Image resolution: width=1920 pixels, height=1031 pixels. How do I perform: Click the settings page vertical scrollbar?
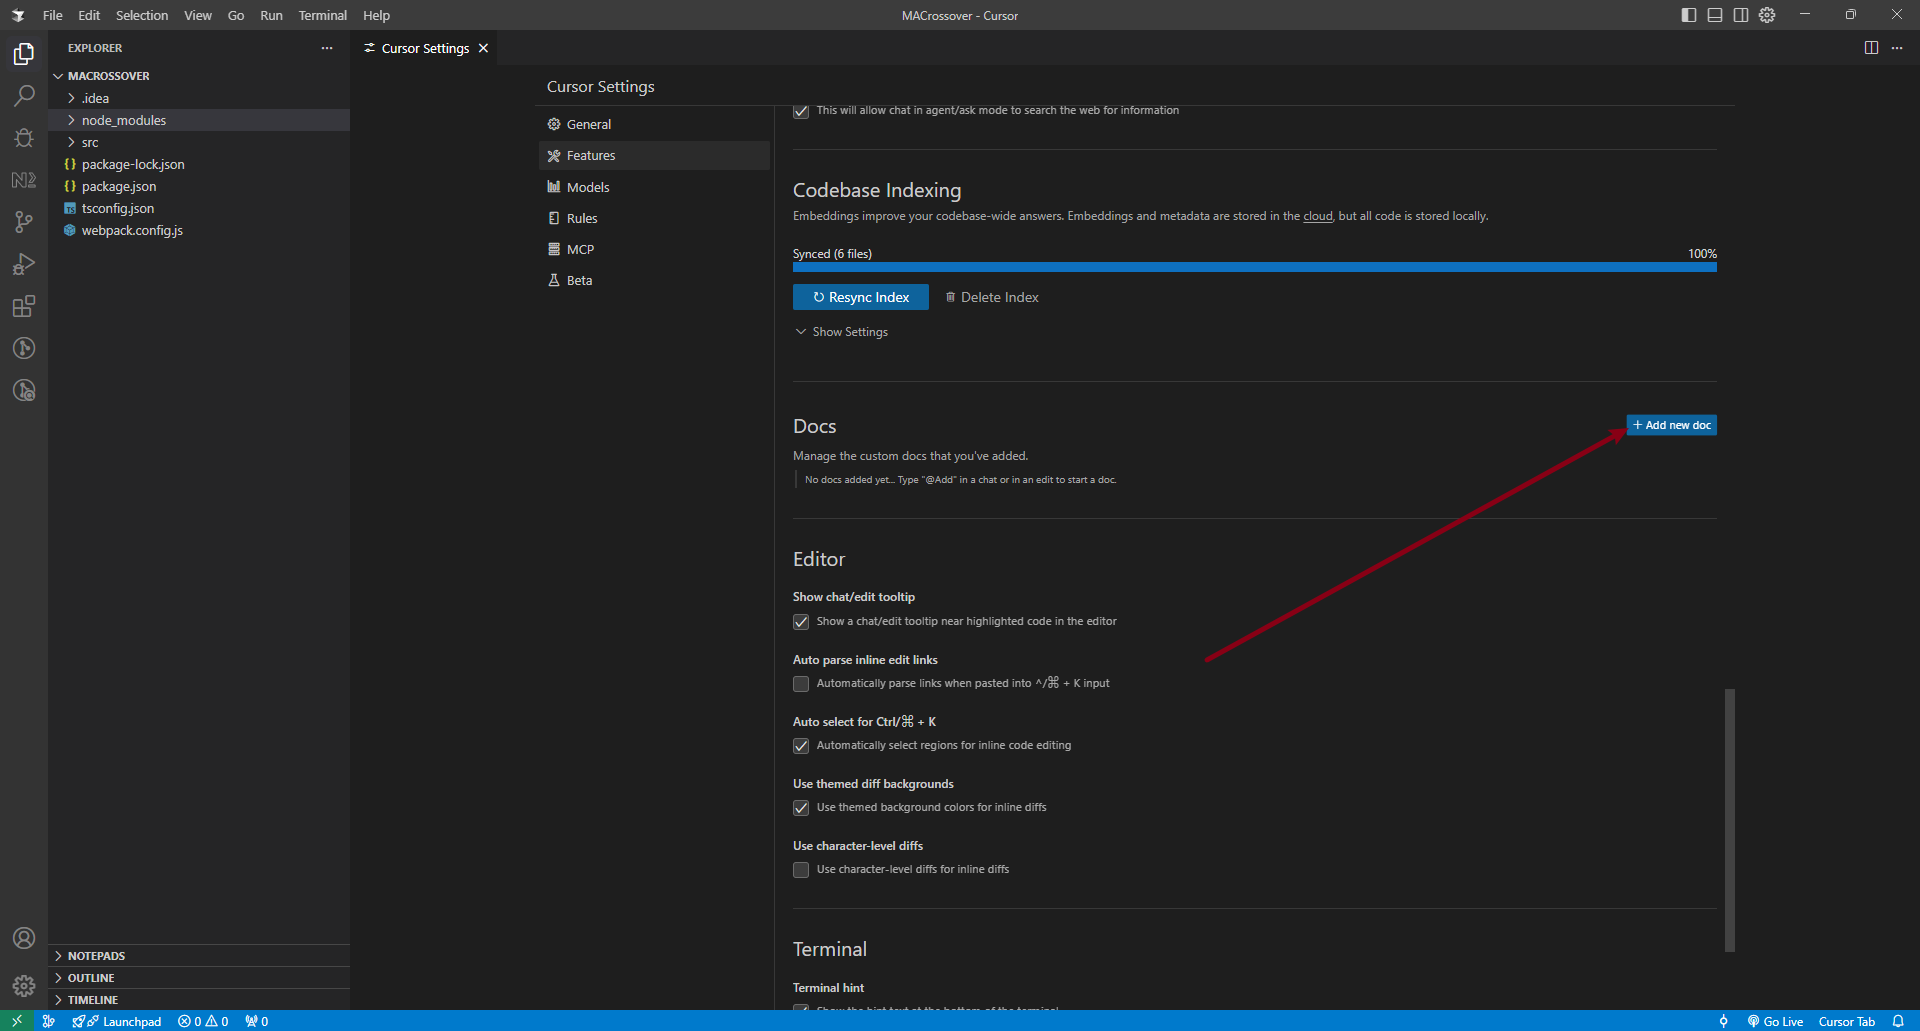point(1729,820)
